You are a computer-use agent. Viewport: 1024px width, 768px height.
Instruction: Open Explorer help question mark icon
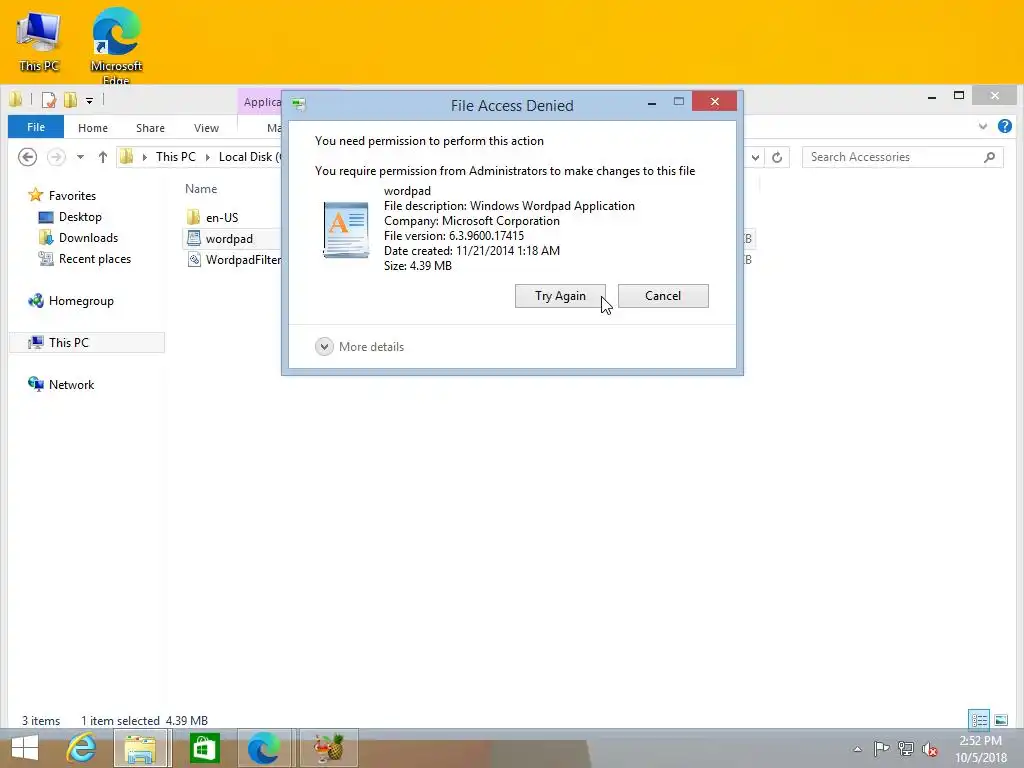(x=1004, y=127)
